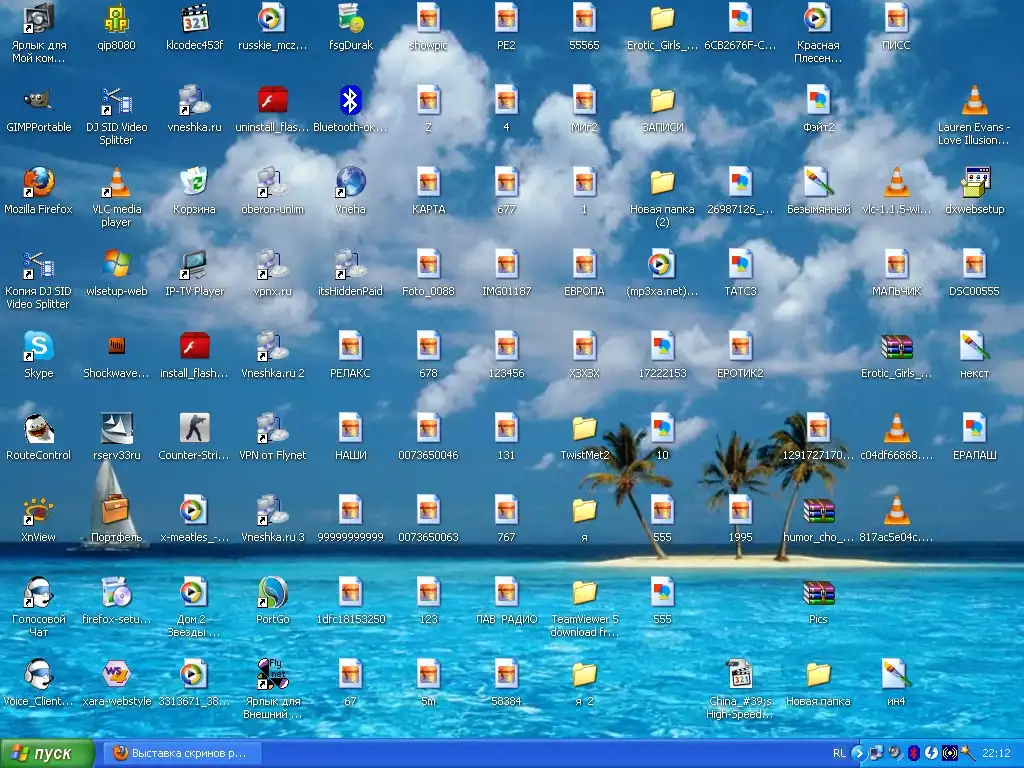The image size is (1024, 768).
Task: Open the GIMPPortable shortcut
Action: click(x=39, y=101)
